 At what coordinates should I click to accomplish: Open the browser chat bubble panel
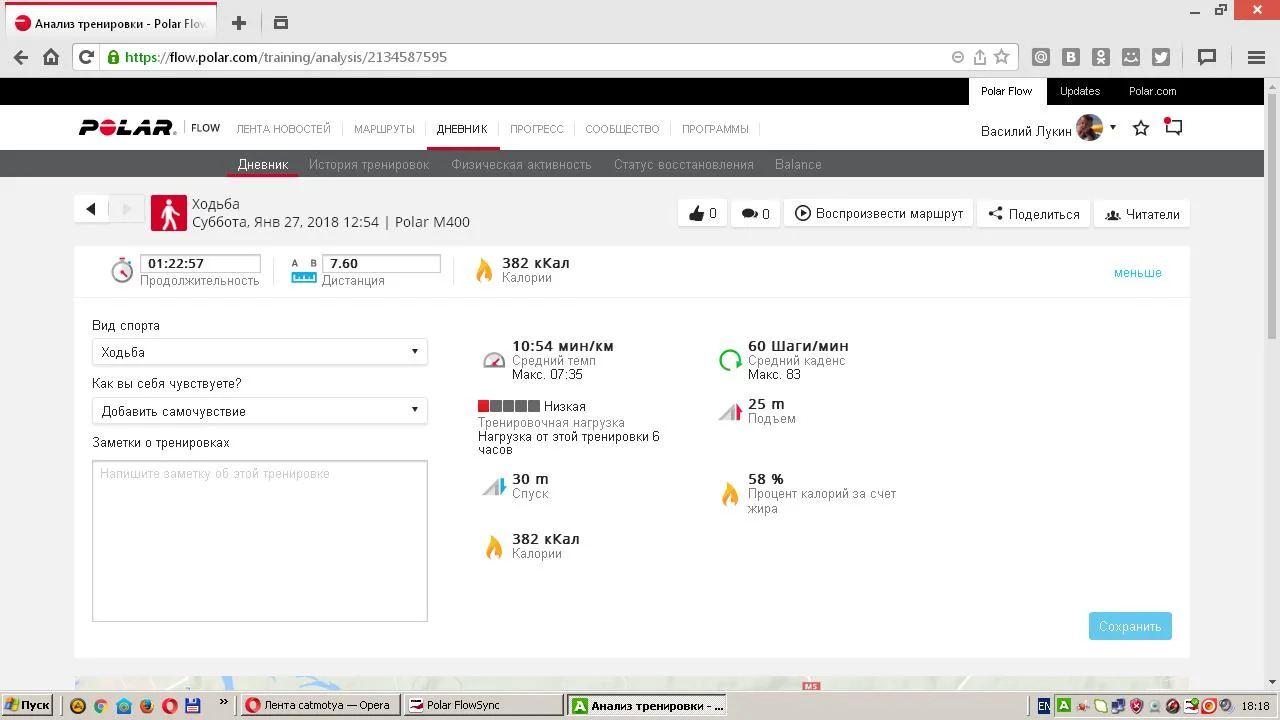click(x=1207, y=57)
